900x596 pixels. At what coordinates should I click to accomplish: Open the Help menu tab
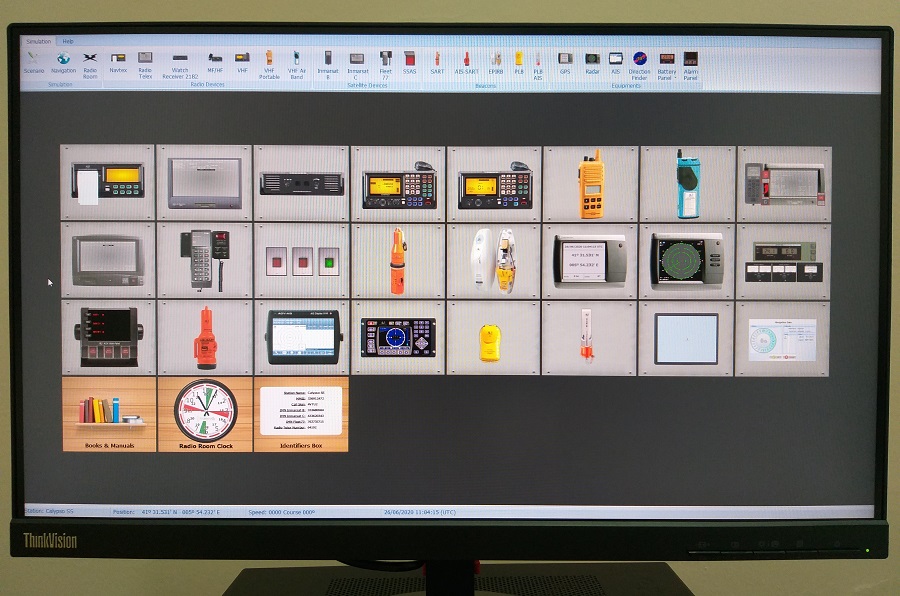(68, 41)
